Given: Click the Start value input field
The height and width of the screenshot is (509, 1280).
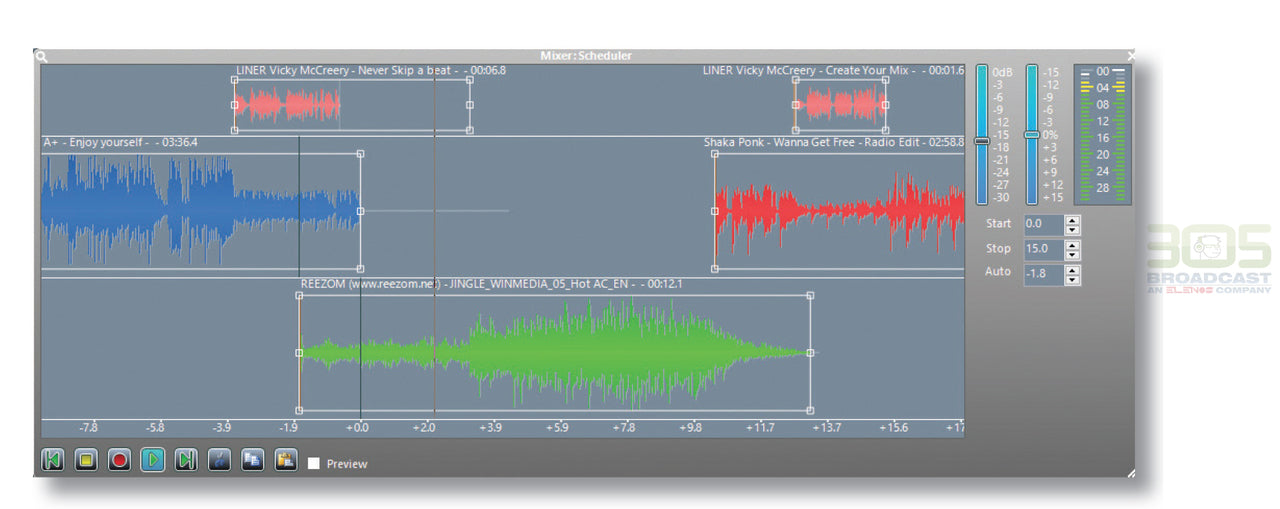Looking at the screenshot, I should [1043, 224].
